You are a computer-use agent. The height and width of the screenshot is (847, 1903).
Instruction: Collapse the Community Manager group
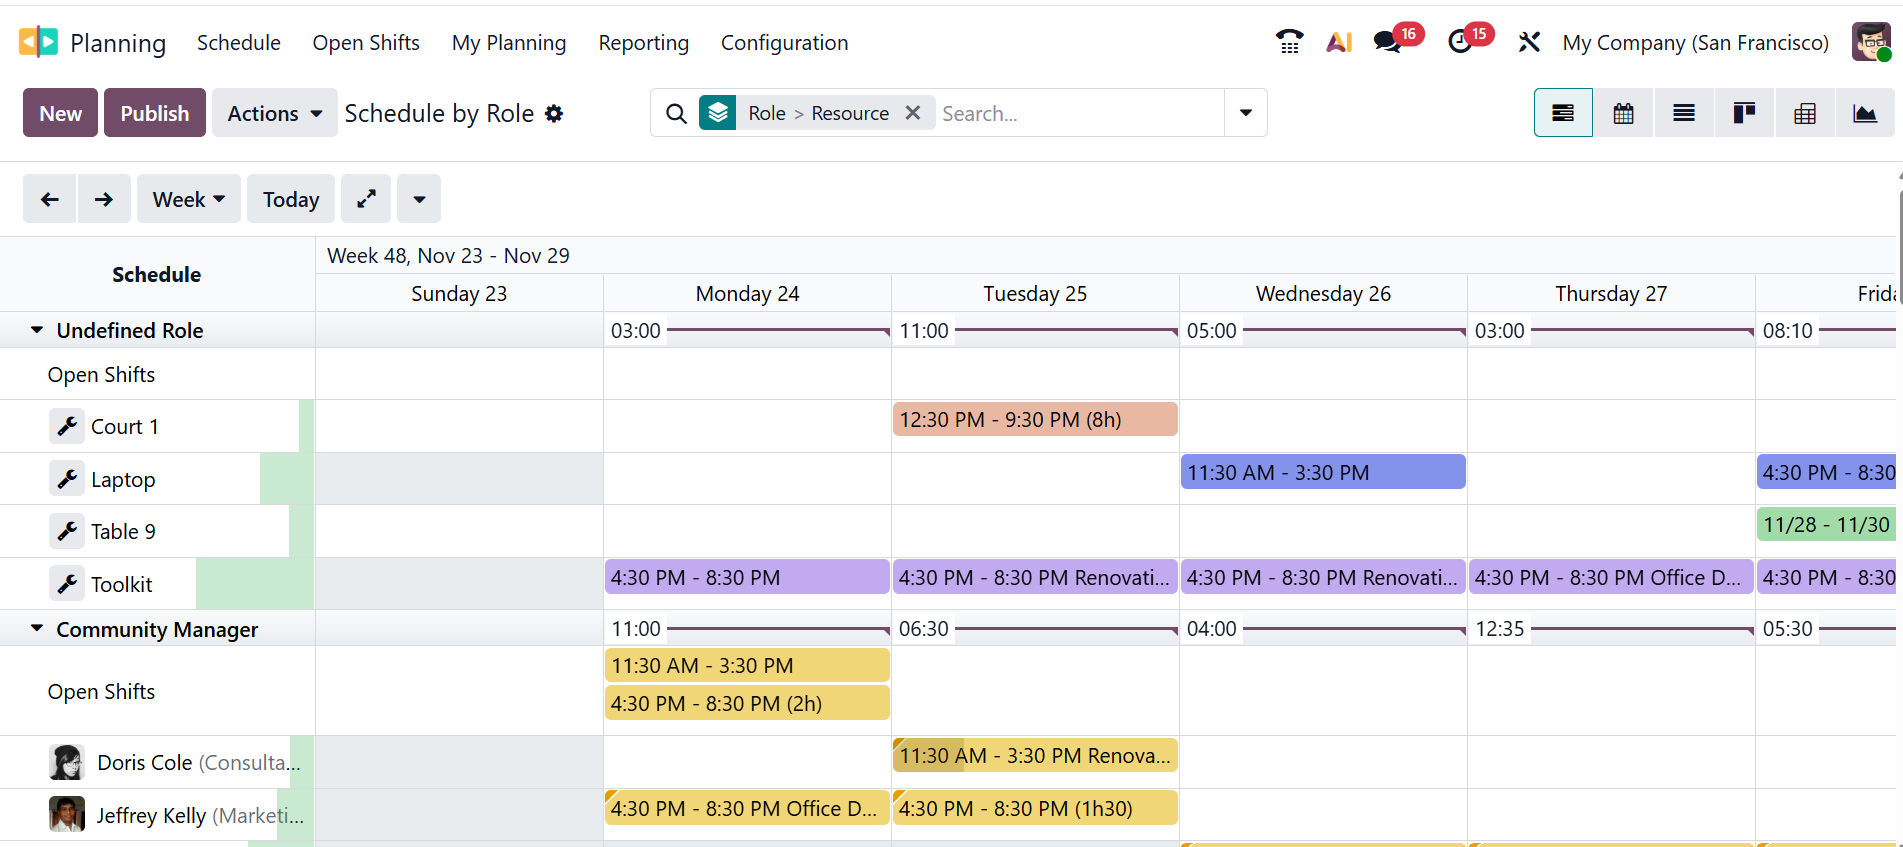pyautogui.click(x=37, y=629)
